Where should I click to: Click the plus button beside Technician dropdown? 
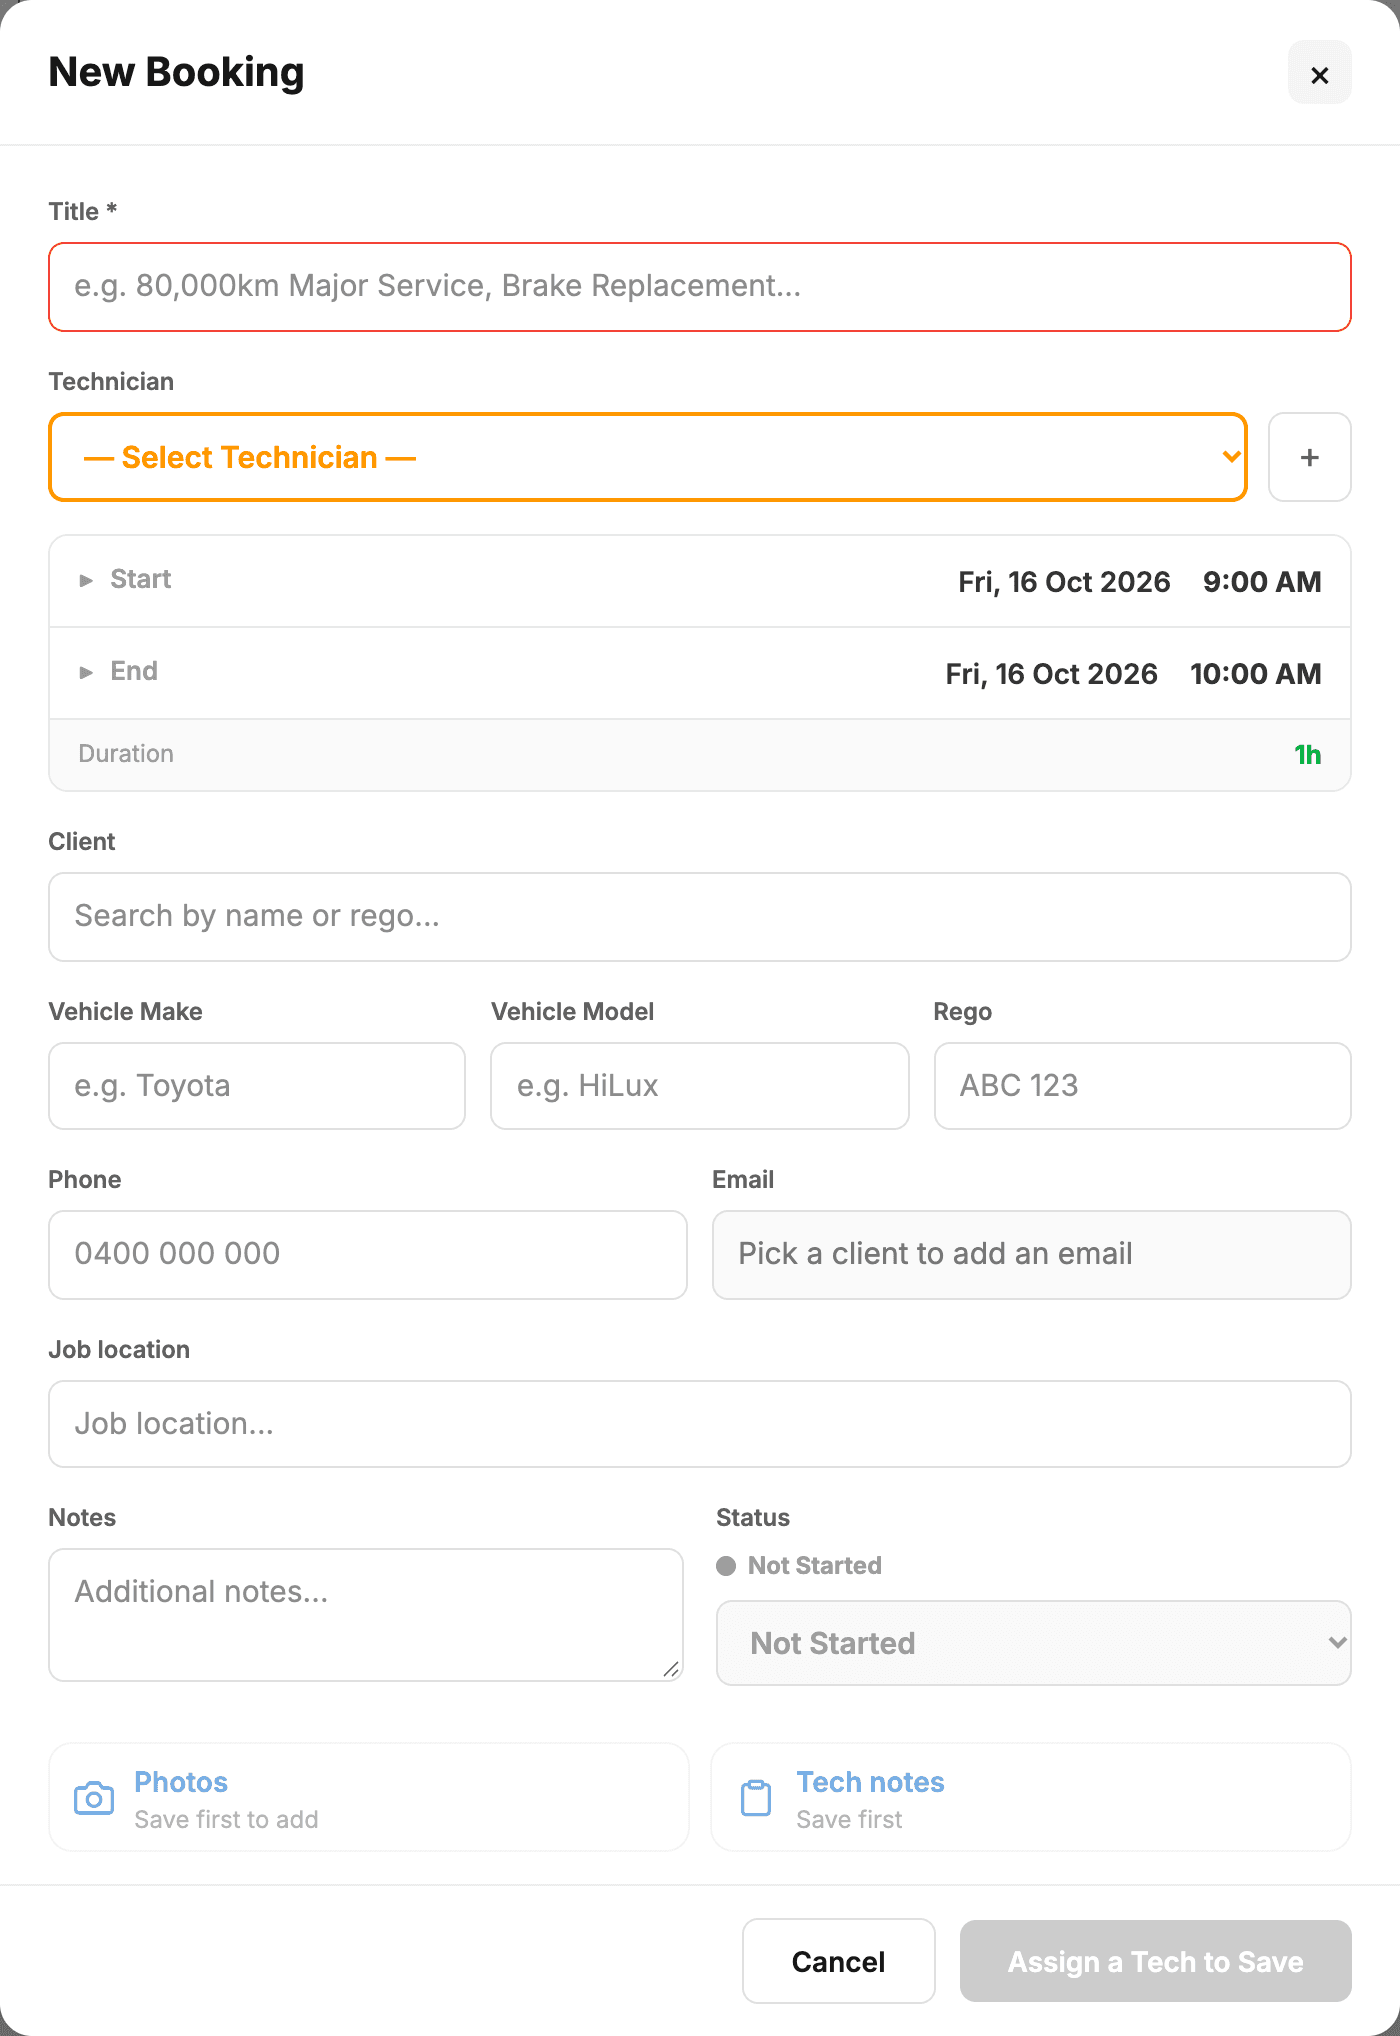(x=1309, y=457)
